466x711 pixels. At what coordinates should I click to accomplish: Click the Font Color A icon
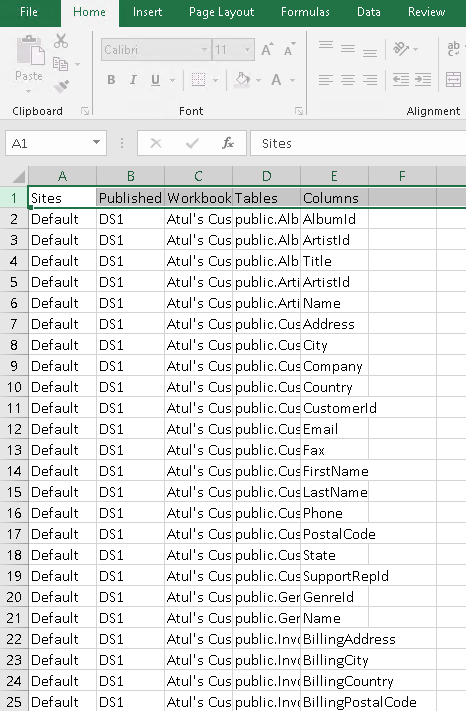(276, 80)
